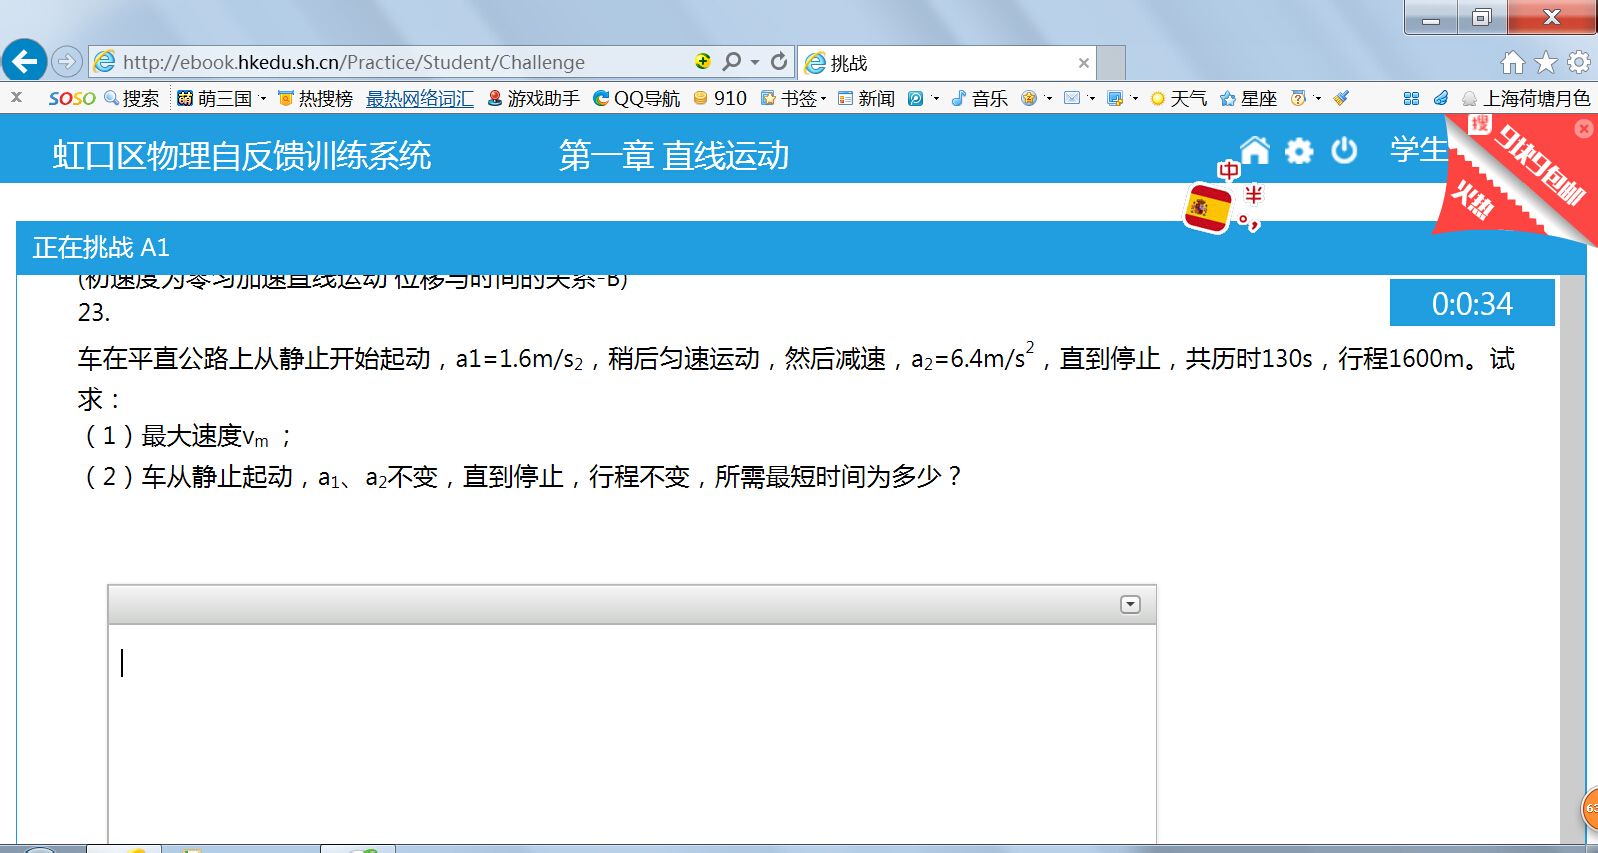The image size is (1598, 853).
Task: Open the browser Home page icon
Action: click(1512, 63)
